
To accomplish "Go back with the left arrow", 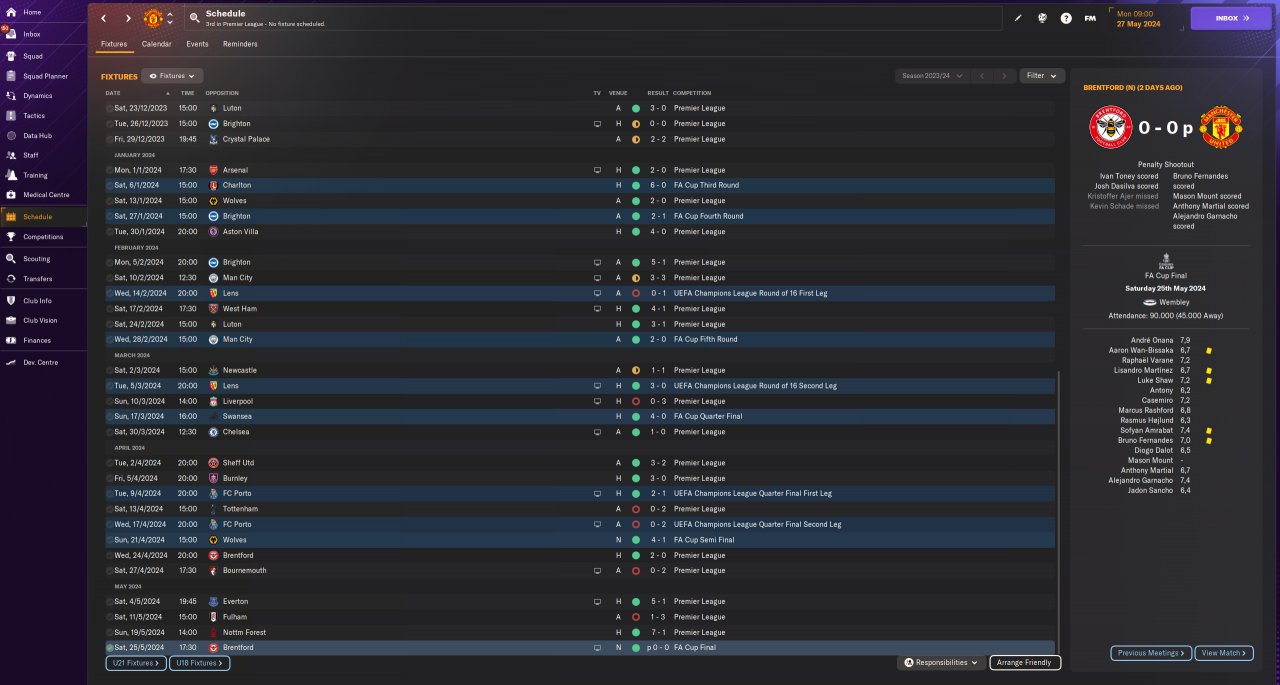I will tap(103, 18).
